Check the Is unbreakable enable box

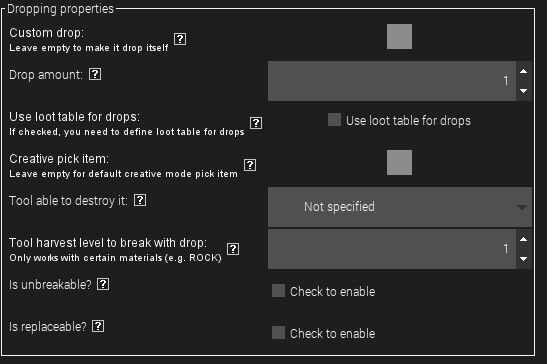click(x=278, y=291)
